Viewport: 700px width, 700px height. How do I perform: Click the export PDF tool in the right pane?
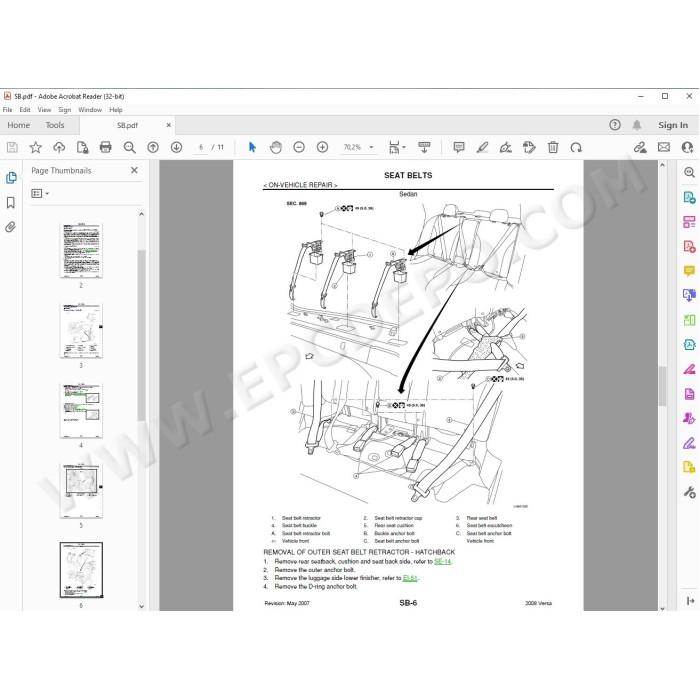pos(689,197)
